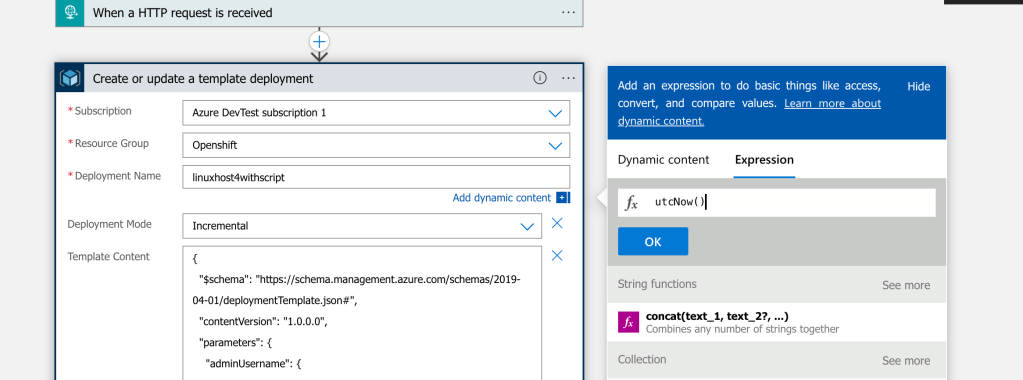This screenshot has height=380, width=1023.
Task: Click the Add dynamic content link
Action: [502, 198]
